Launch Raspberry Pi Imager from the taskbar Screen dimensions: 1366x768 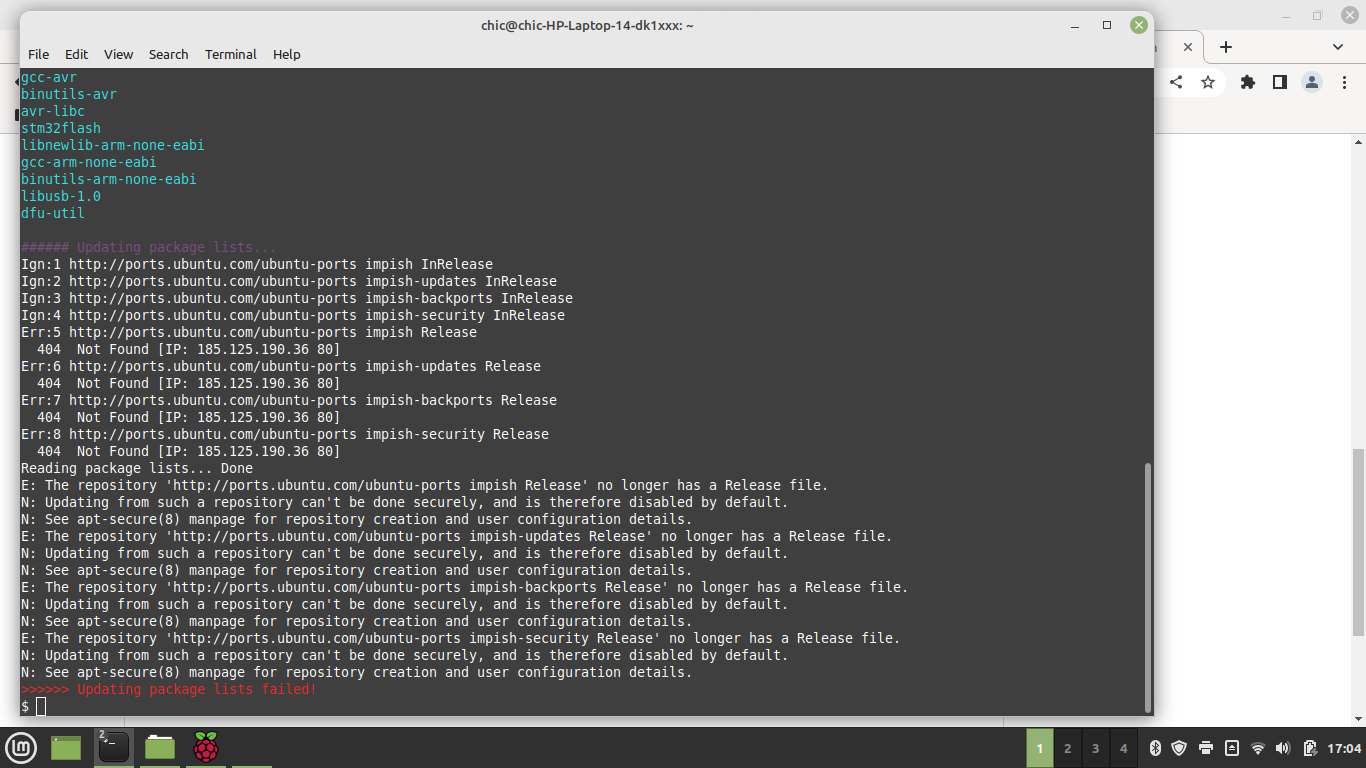(x=205, y=748)
